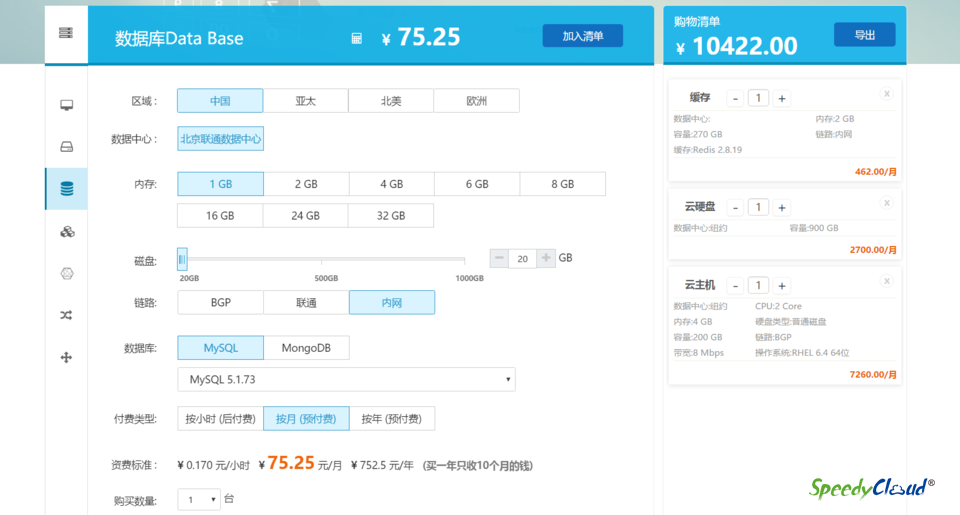Increase 云硬盘 quantity with plus
The image size is (960, 515).
coord(782,208)
